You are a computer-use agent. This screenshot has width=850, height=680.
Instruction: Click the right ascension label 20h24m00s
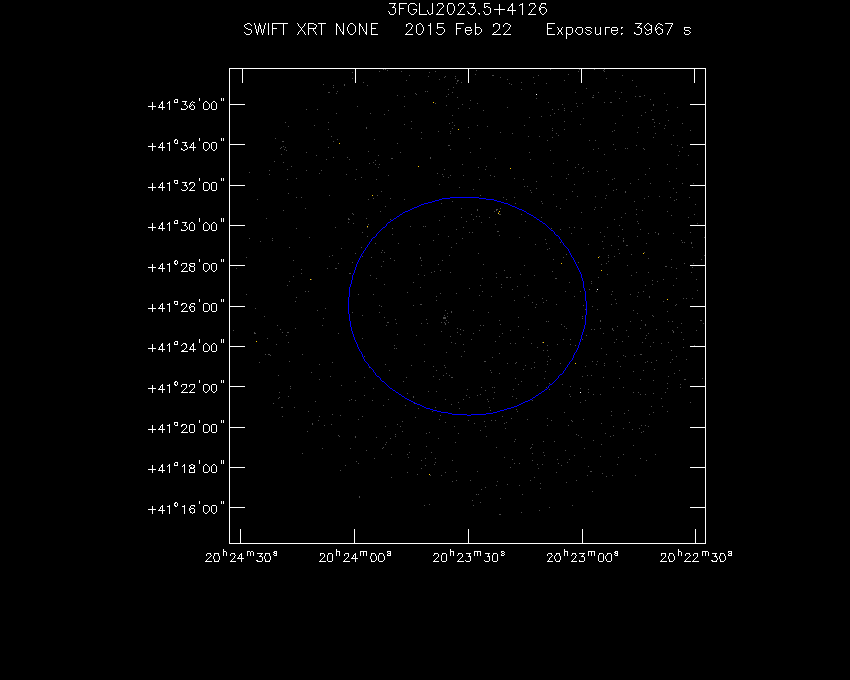355,557
